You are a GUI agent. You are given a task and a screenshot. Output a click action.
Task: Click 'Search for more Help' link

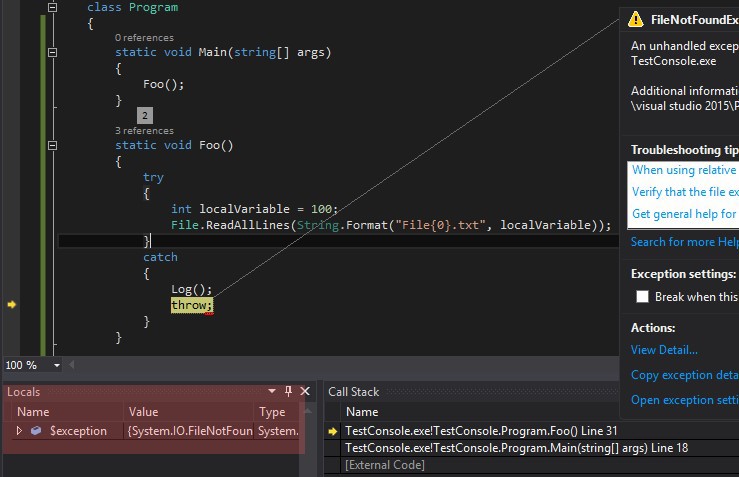click(x=684, y=242)
